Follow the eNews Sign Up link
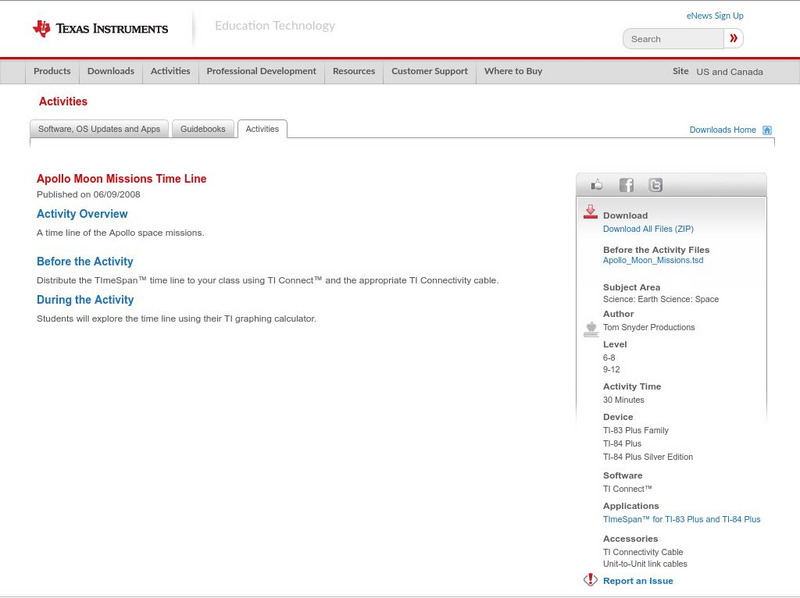800x598 pixels. coord(714,16)
